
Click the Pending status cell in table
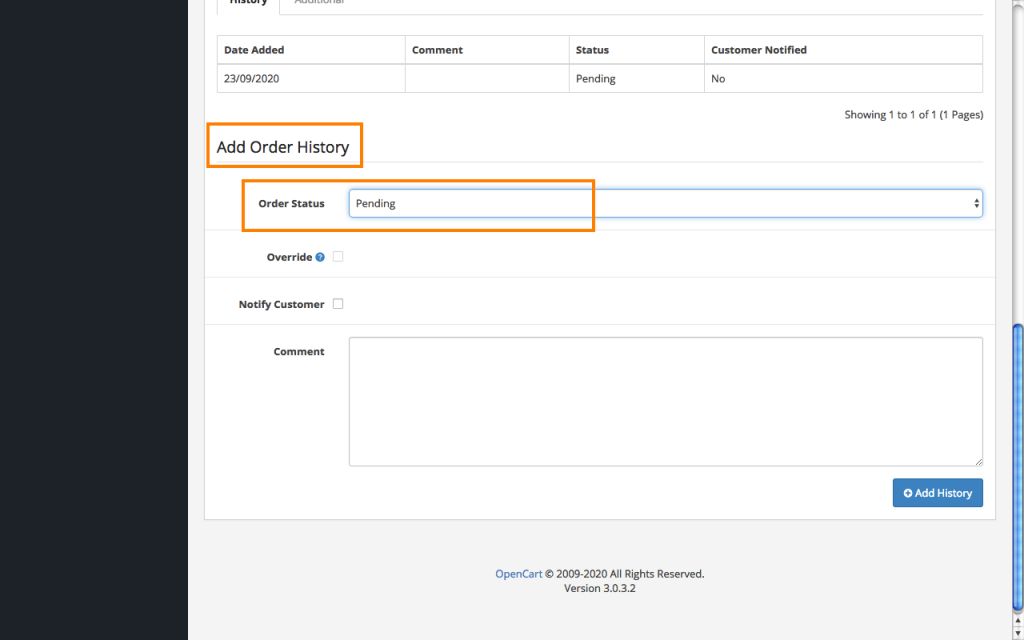coord(595,79)
